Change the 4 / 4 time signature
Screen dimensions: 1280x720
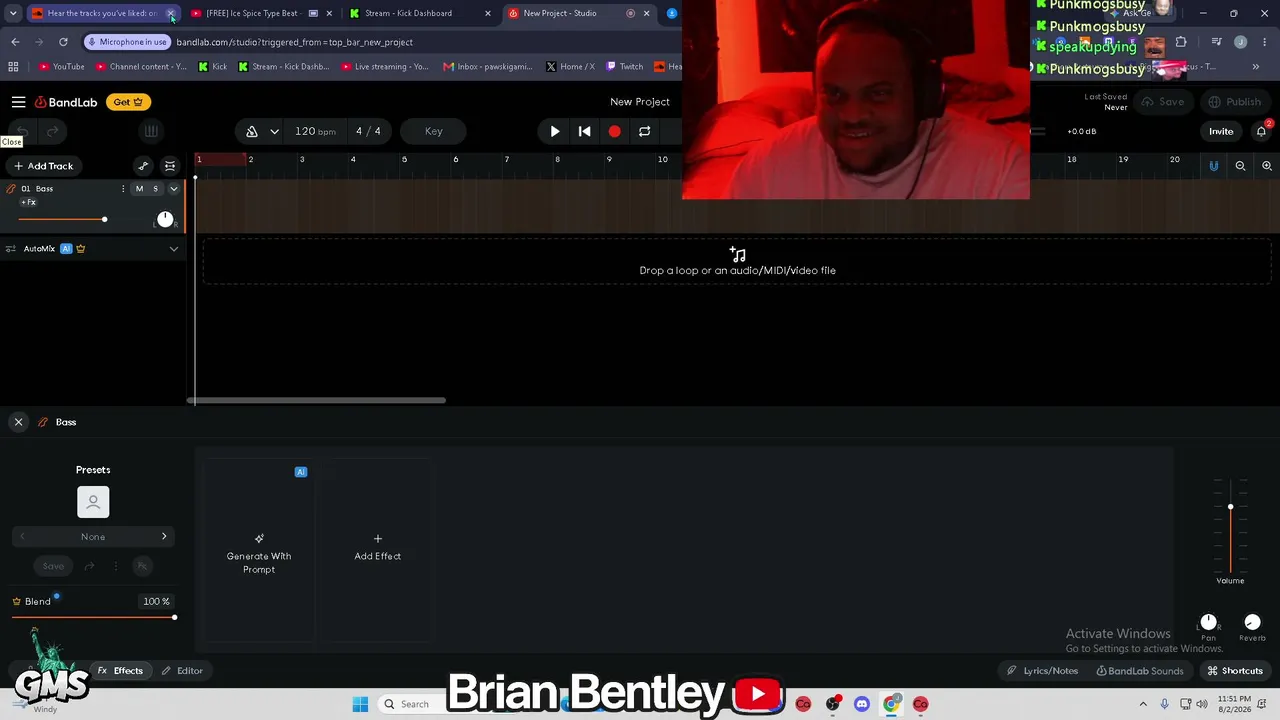[368, 131]
